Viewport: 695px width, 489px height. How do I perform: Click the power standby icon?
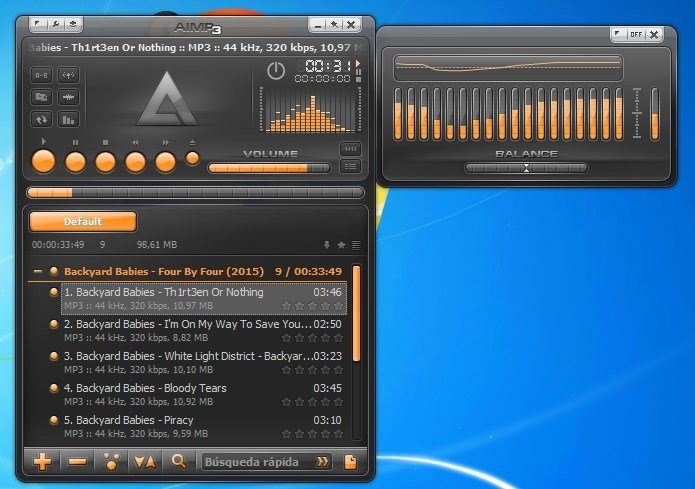[276, 71]
